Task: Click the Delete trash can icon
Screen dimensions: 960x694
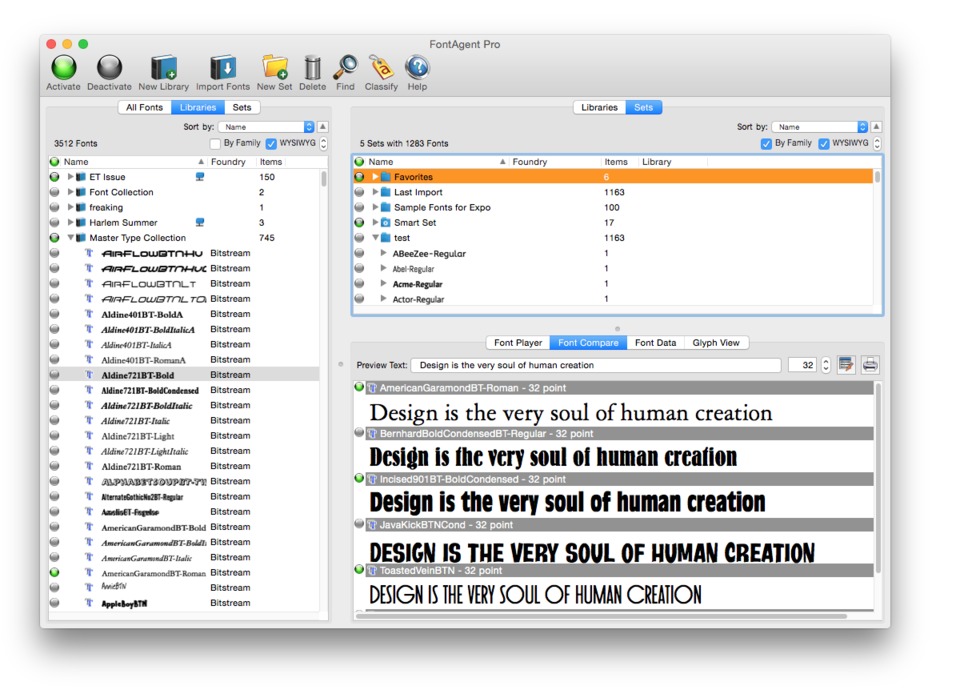Action: coord(312,68)
